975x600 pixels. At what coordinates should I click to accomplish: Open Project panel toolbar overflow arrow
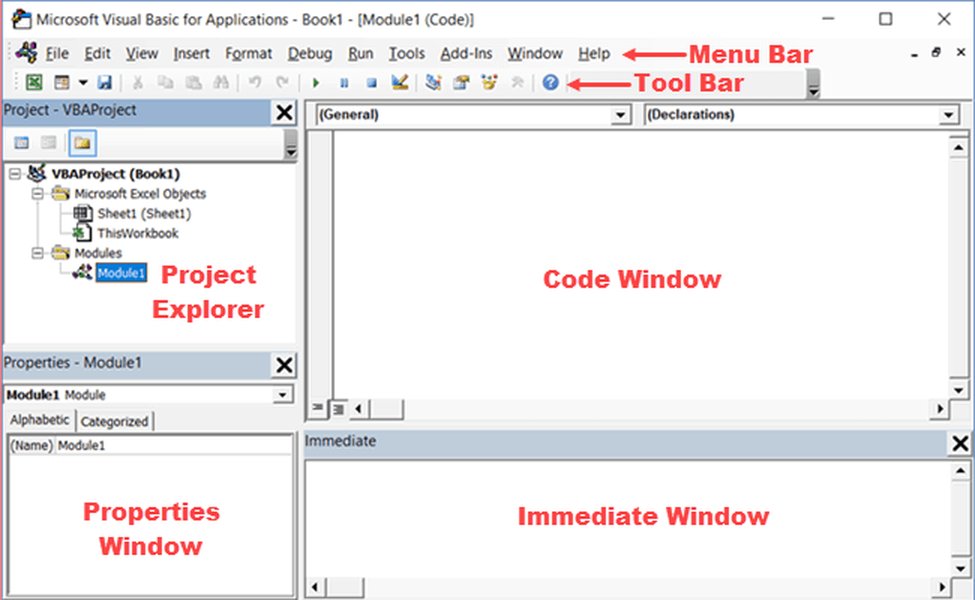click(290, 145)
